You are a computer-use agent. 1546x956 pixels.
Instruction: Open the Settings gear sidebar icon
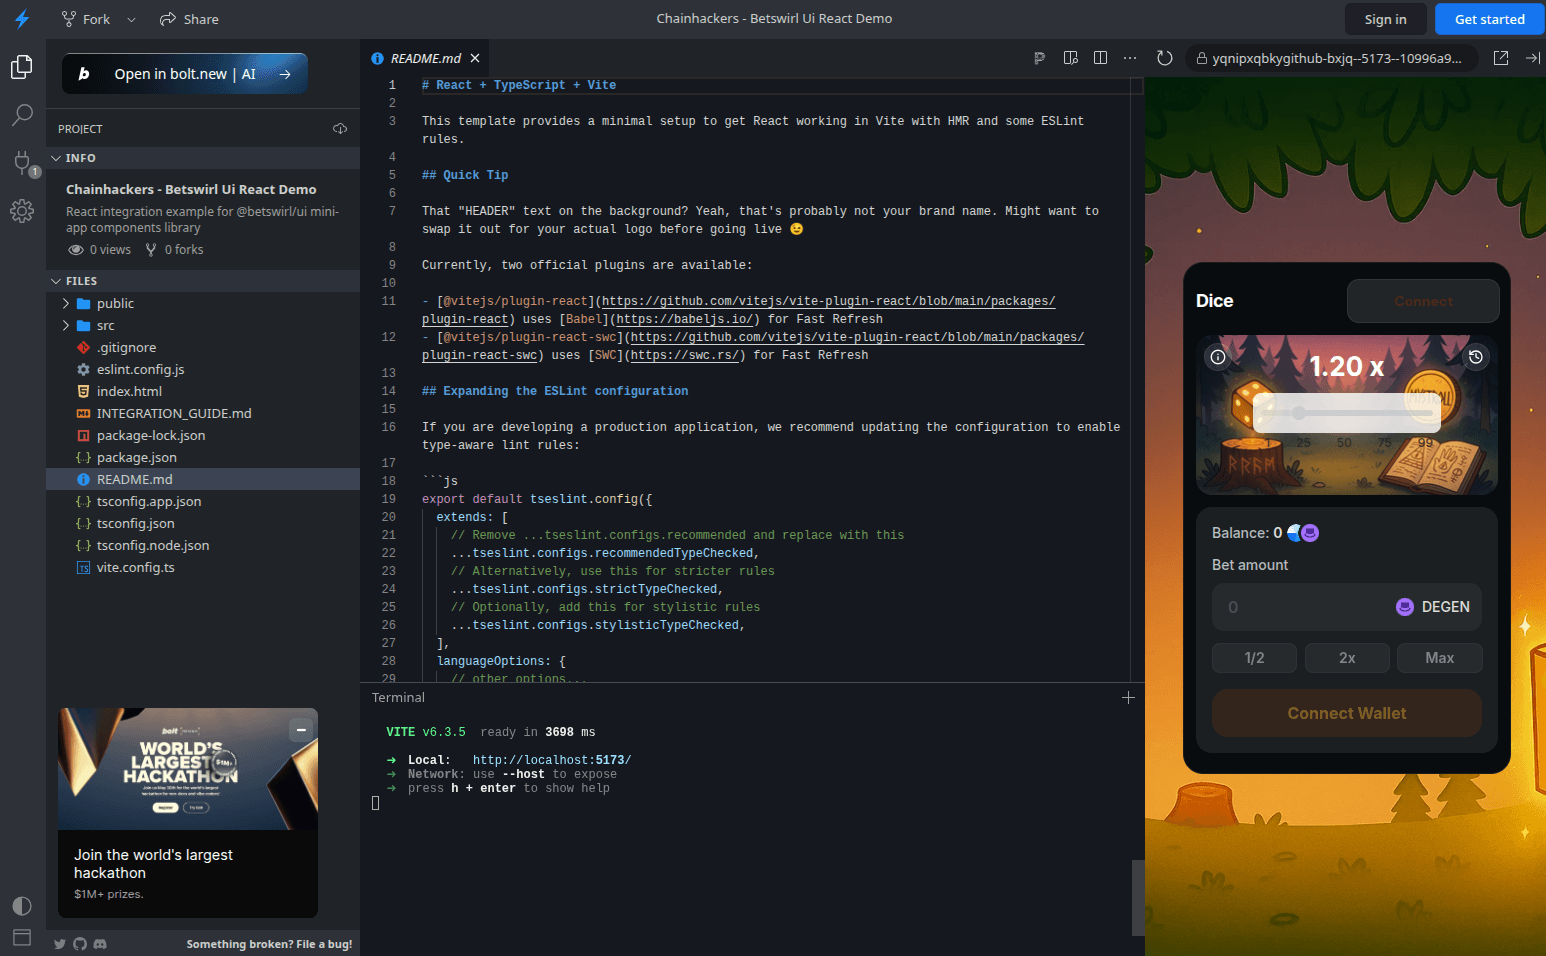pos(22,211)
